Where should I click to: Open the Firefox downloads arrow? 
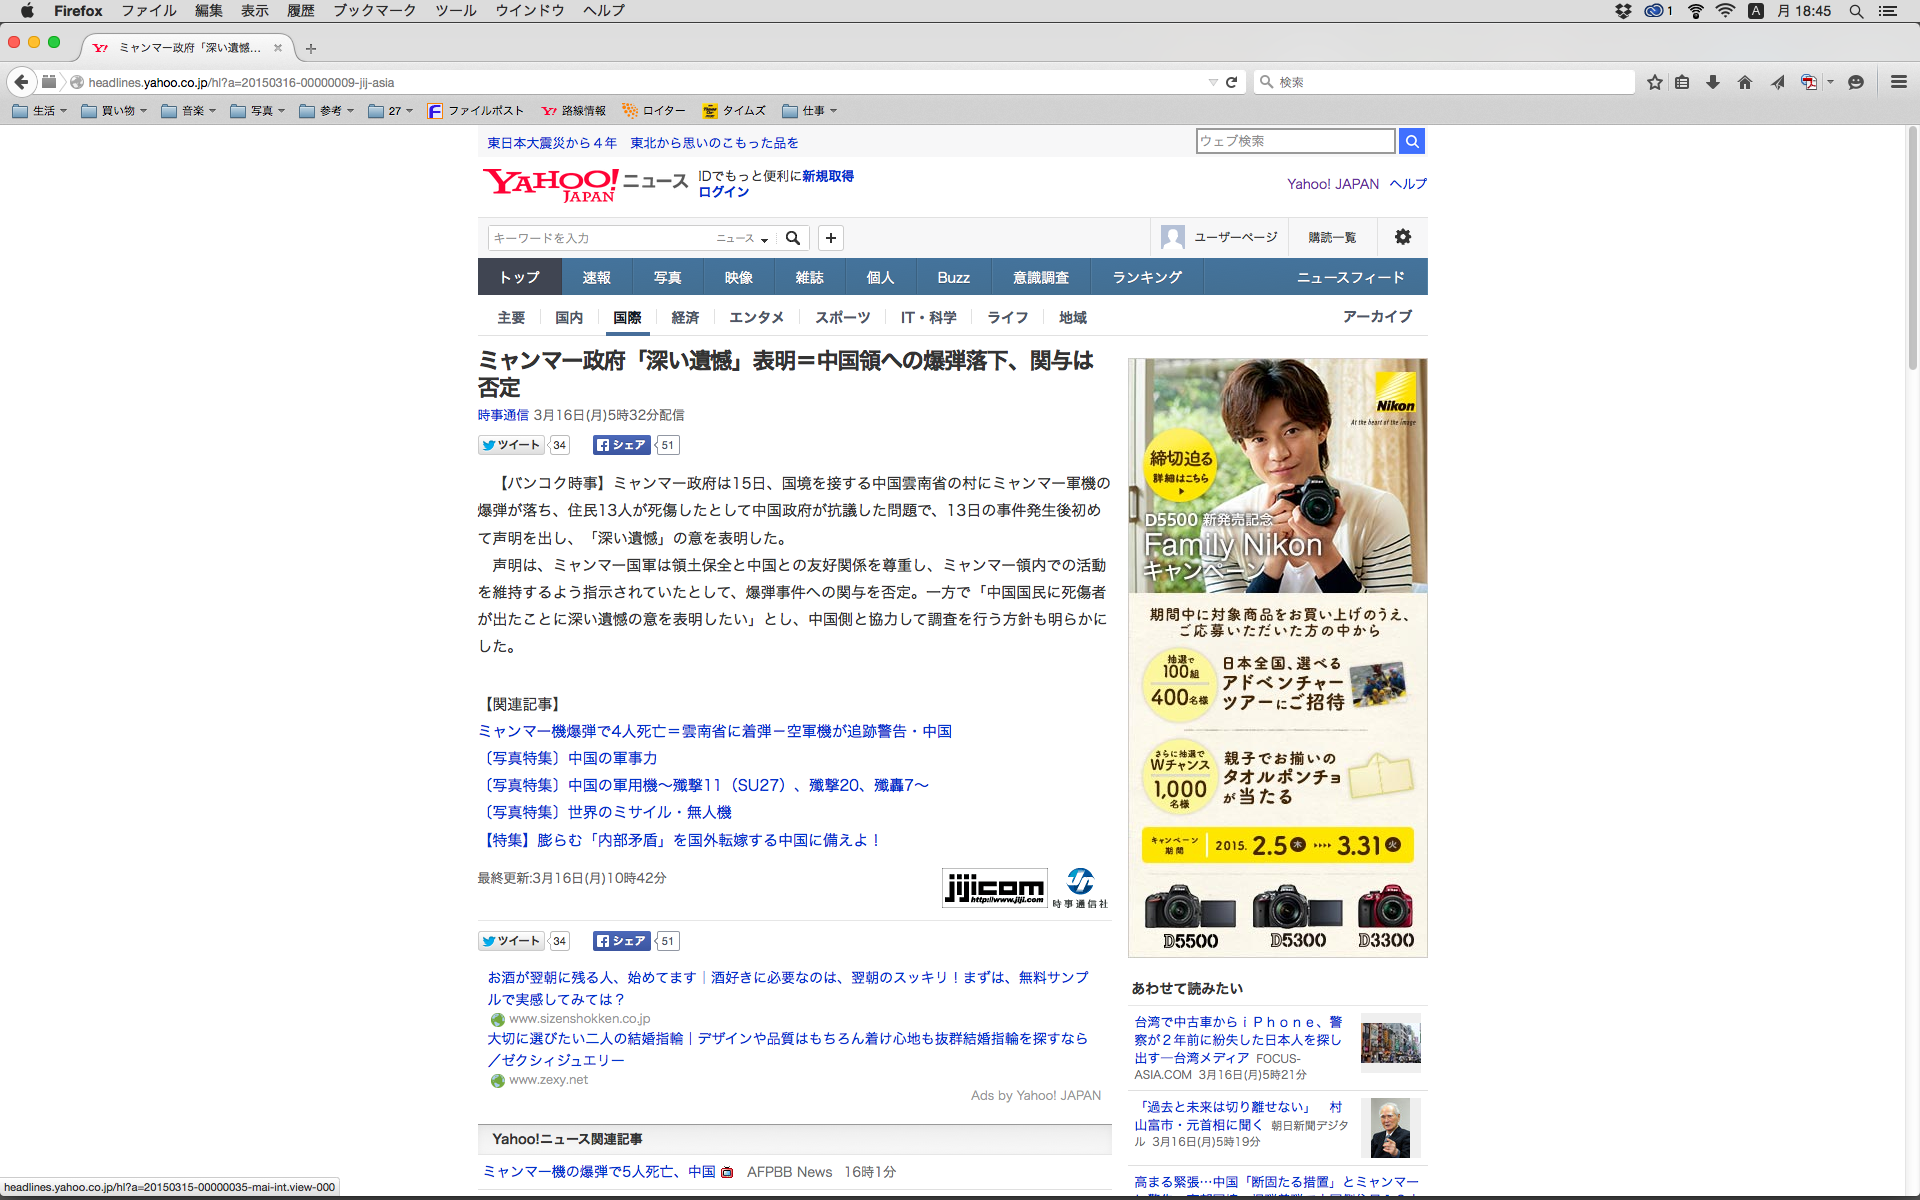(1713, 82)
